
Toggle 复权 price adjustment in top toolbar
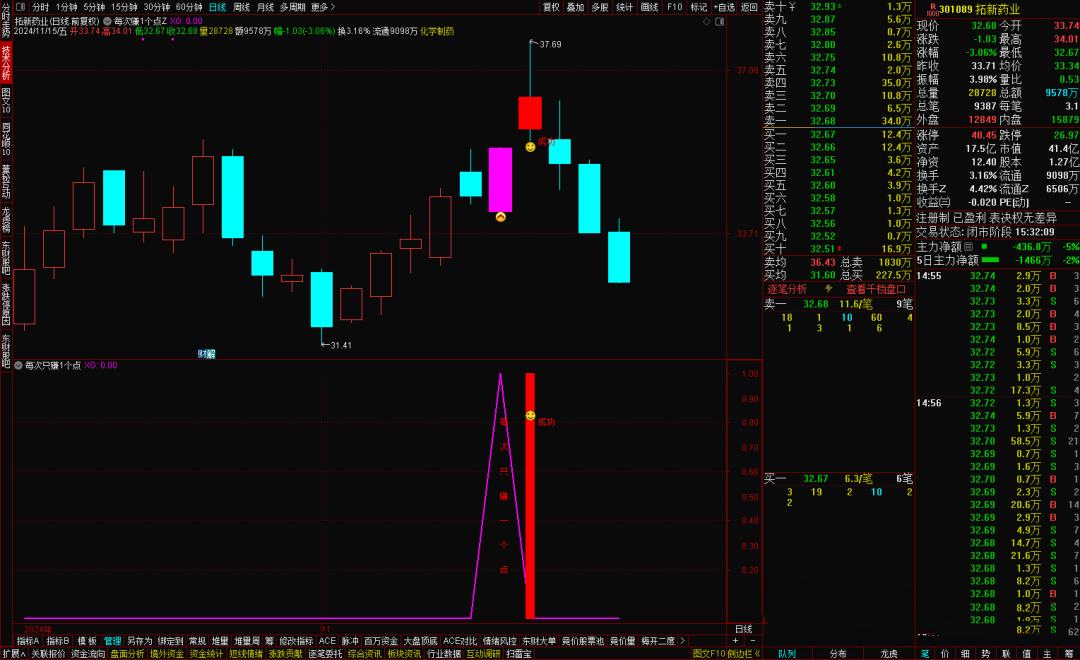[550, 6]
